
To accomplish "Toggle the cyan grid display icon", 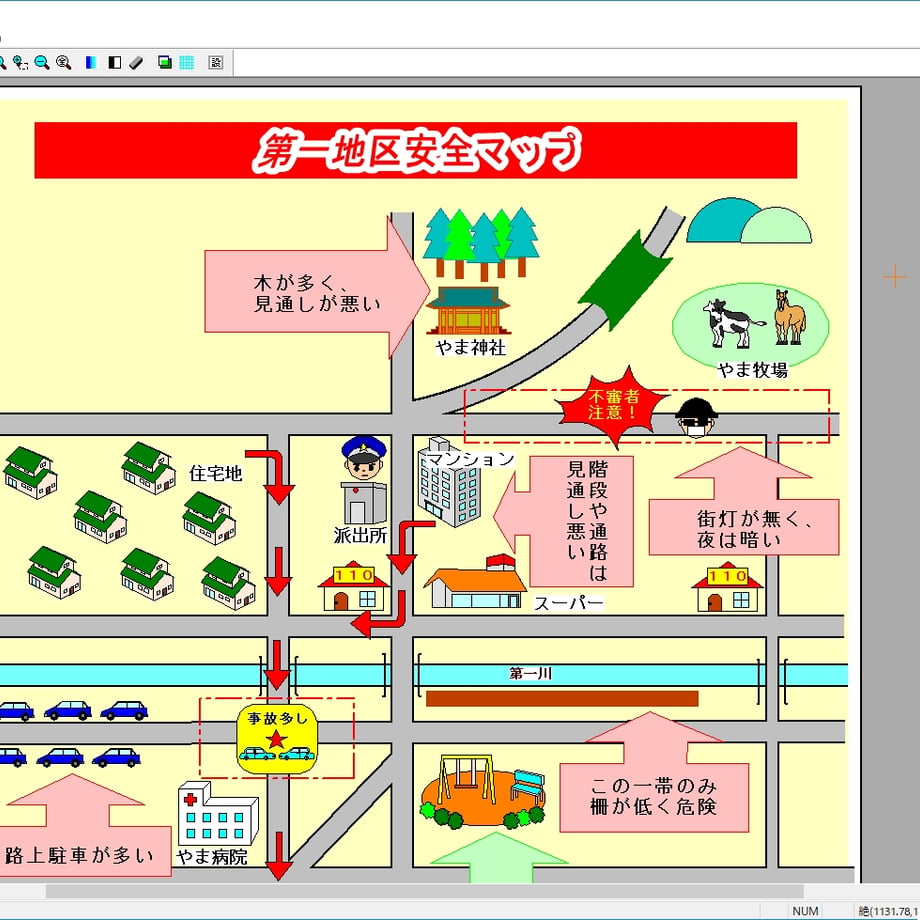I will point(187,62).
